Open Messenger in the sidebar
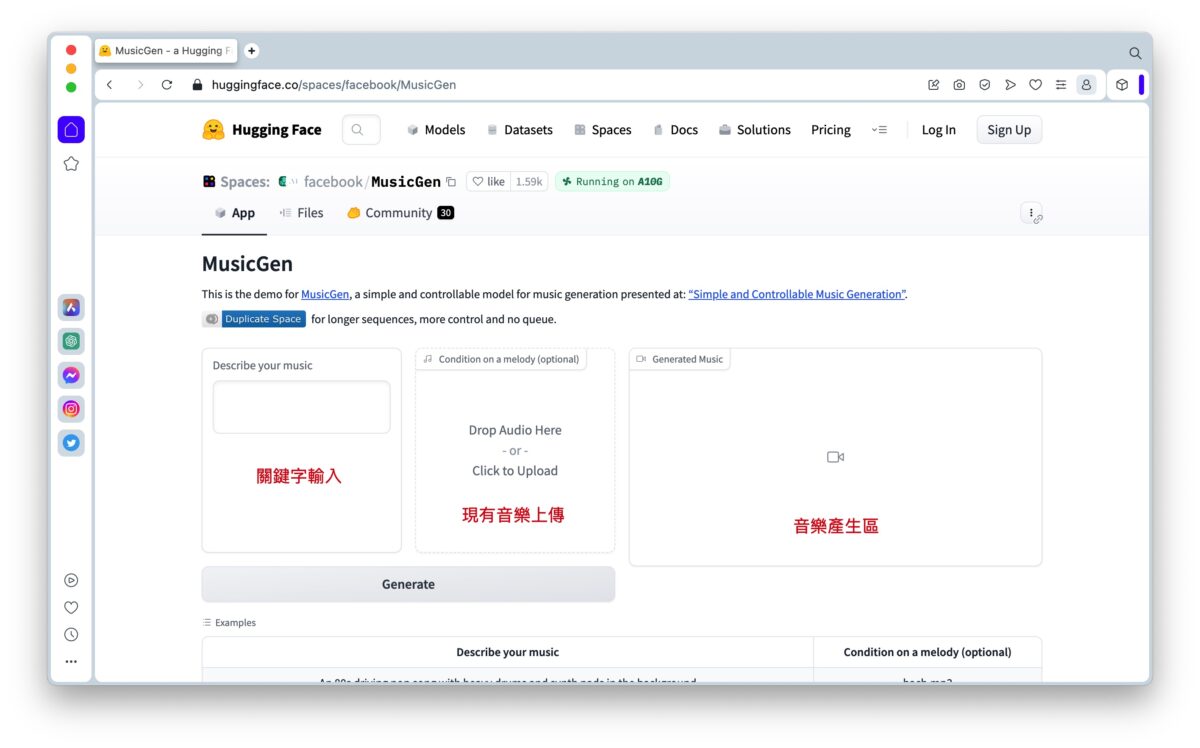This screenshot has width=1200, height=748. [71, 375]
